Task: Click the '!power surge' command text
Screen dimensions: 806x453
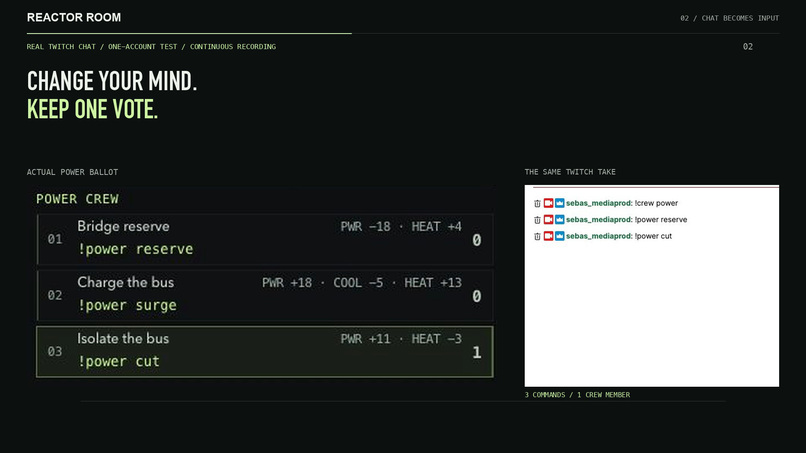Action: (x=127, y=305)
